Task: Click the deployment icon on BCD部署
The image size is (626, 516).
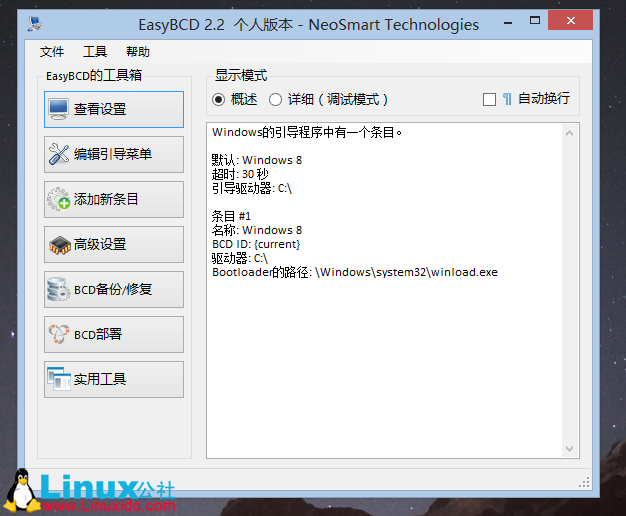Action: pyautogui.click(x=59, y=334)
